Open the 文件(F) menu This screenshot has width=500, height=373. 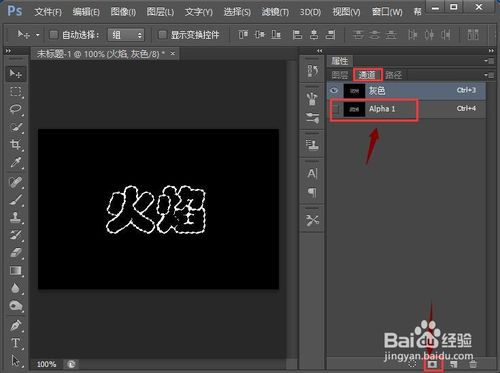coord(48,12)
